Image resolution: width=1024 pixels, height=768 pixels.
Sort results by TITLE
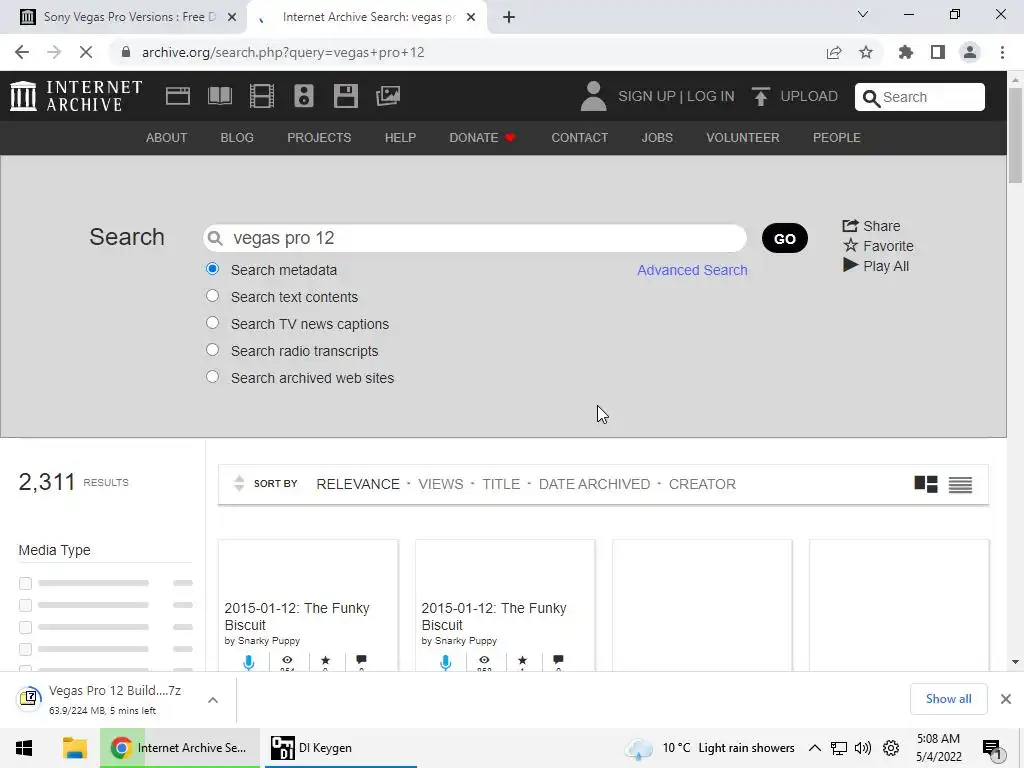pos(501,484)
